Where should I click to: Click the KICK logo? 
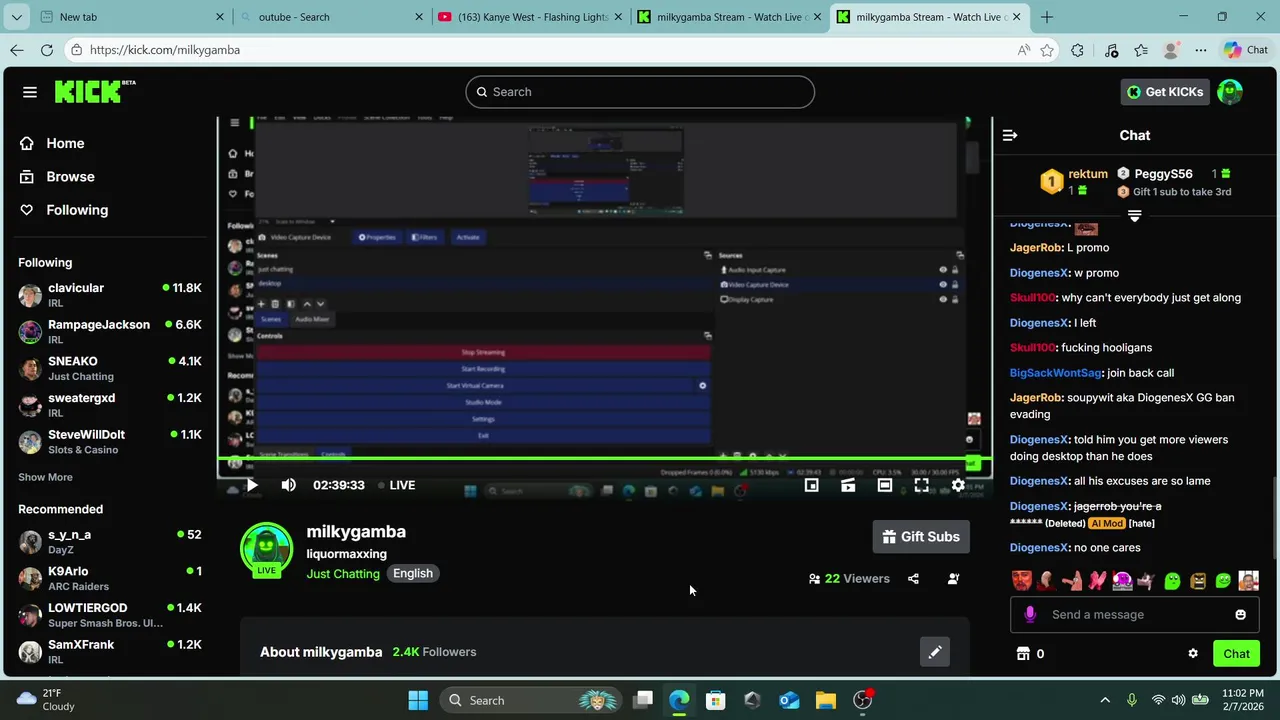pos(95,91)
